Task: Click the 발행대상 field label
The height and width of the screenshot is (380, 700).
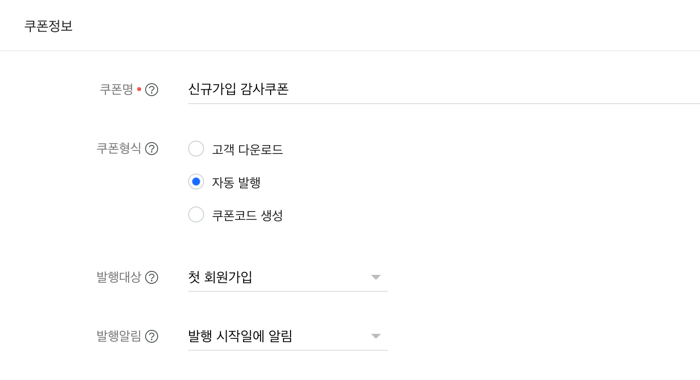Action: [119, 277]
